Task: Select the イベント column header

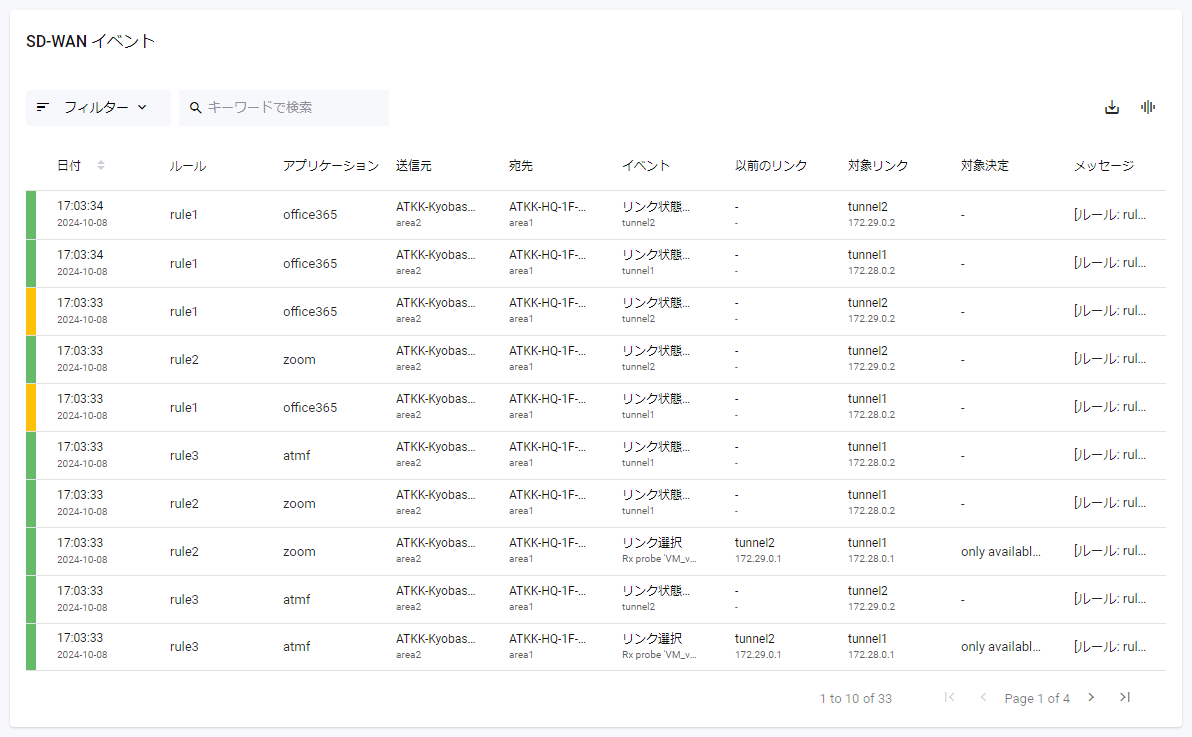Action: (646, 166)
